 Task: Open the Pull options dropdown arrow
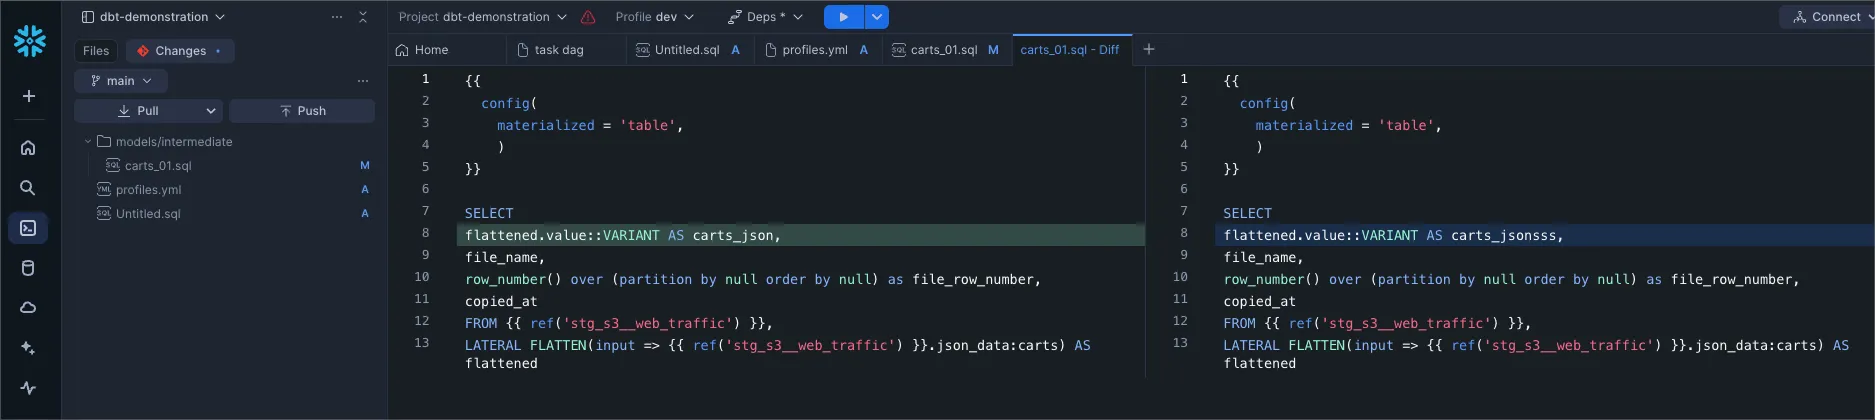click(211, 111)
